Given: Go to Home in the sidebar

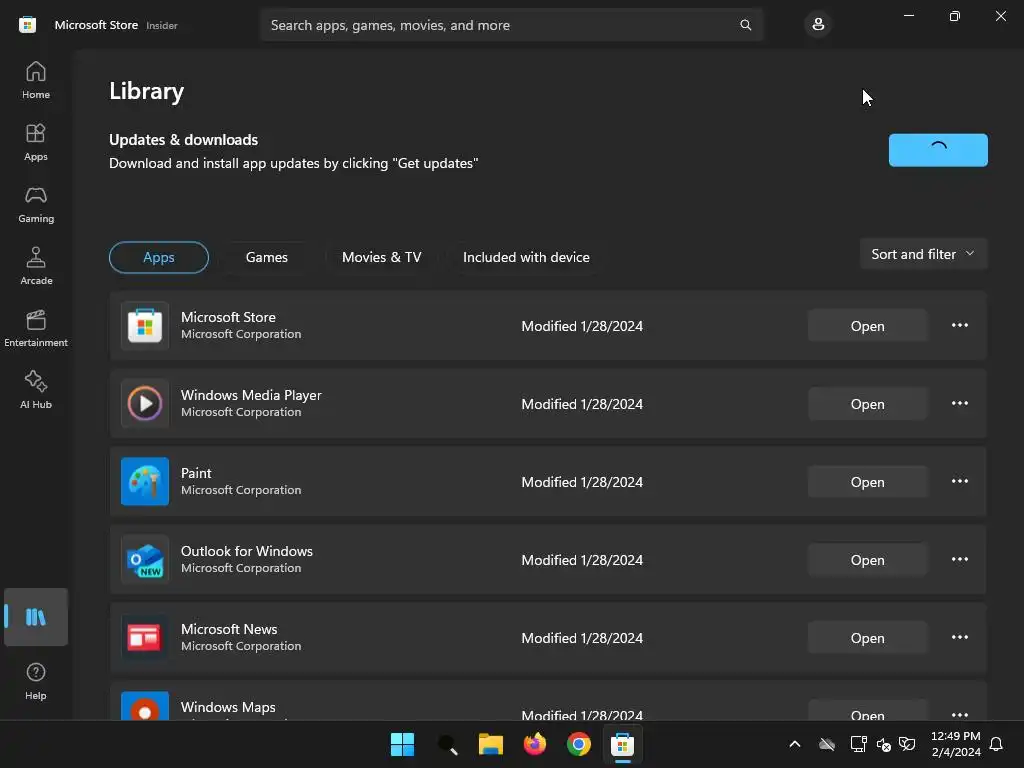Looking at the screenshot, I should tap(36, 80).
